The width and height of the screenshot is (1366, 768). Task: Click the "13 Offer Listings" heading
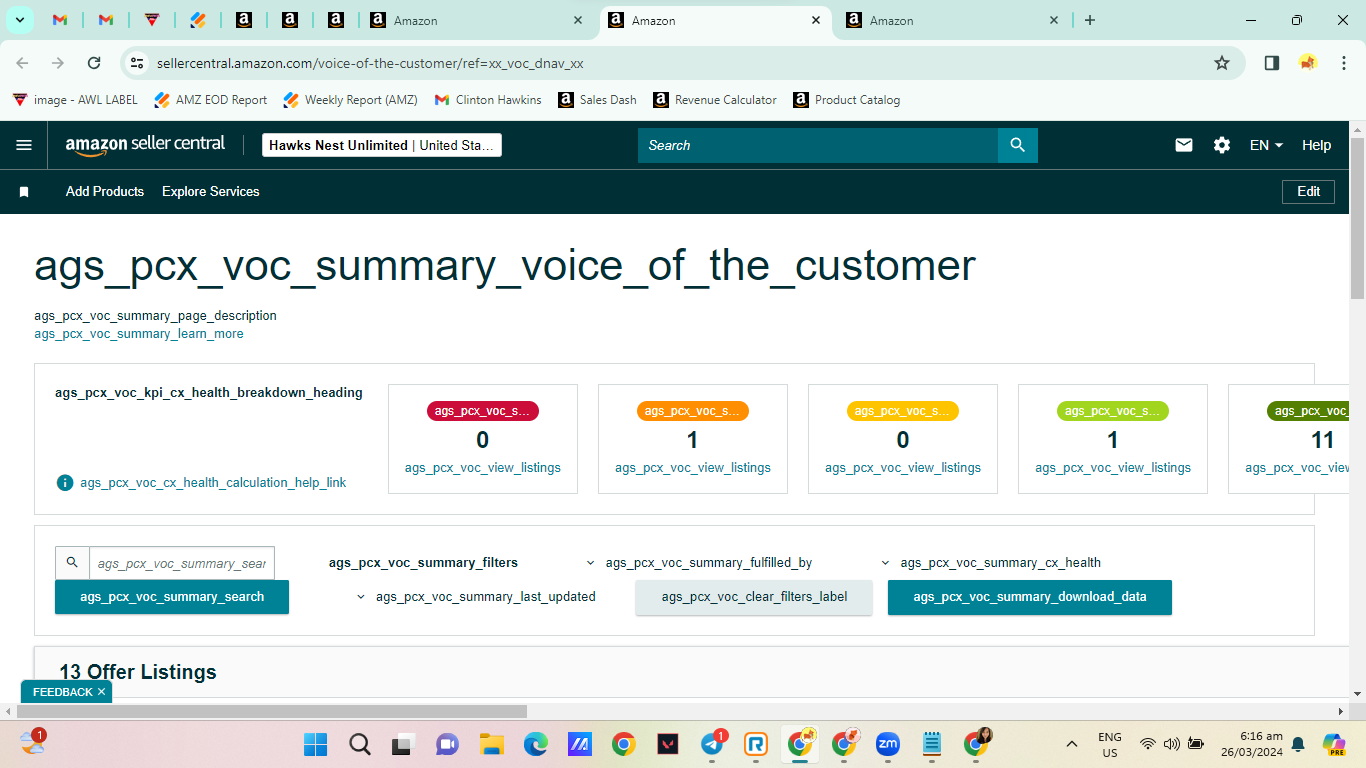point(138,672)
